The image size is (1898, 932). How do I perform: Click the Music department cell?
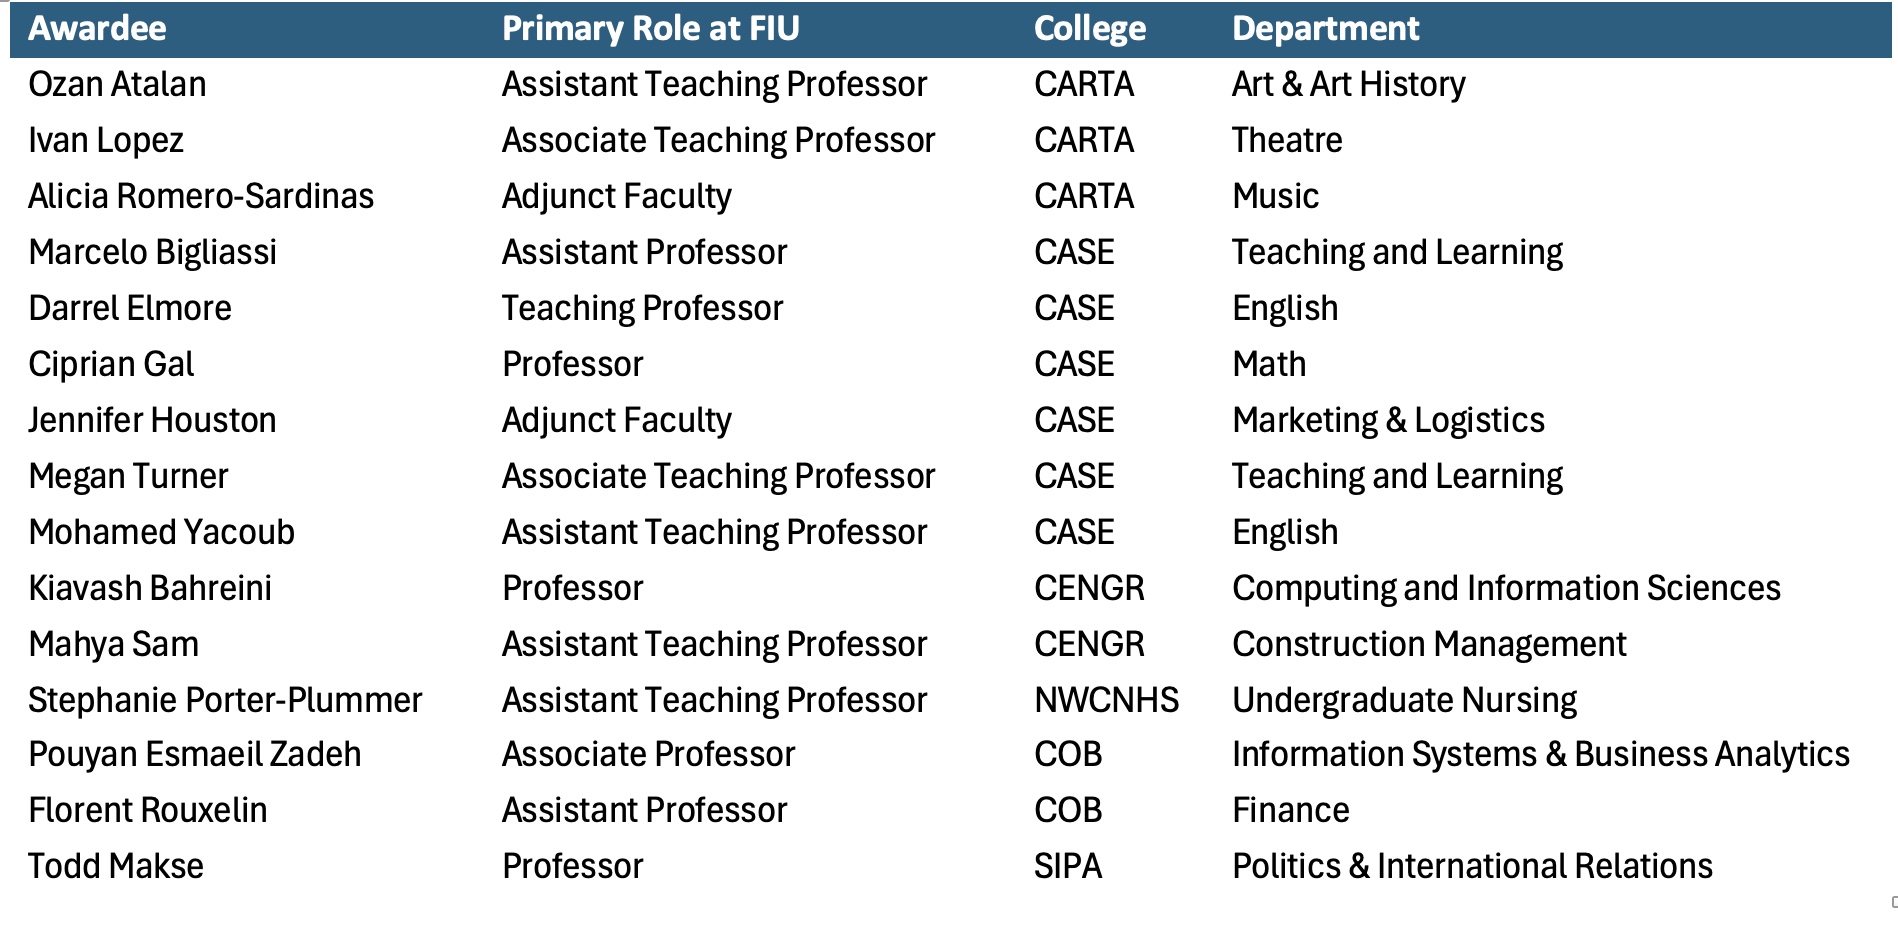tap(1275, 197)
